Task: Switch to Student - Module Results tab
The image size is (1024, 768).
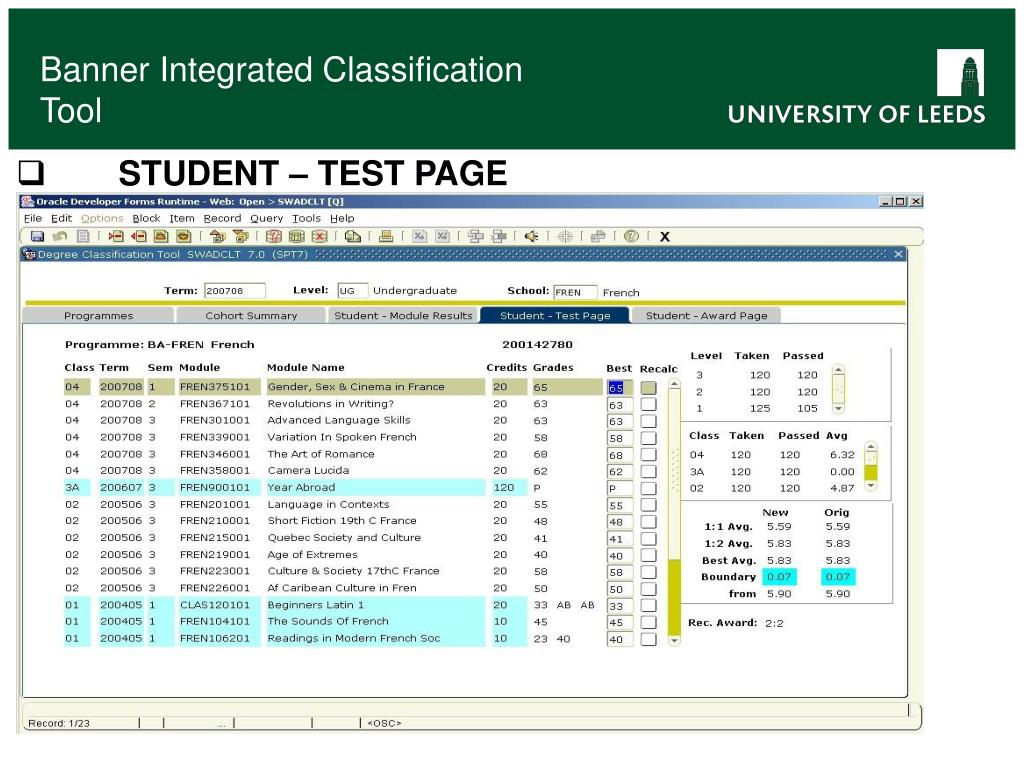Action: [x=403, y=315]
